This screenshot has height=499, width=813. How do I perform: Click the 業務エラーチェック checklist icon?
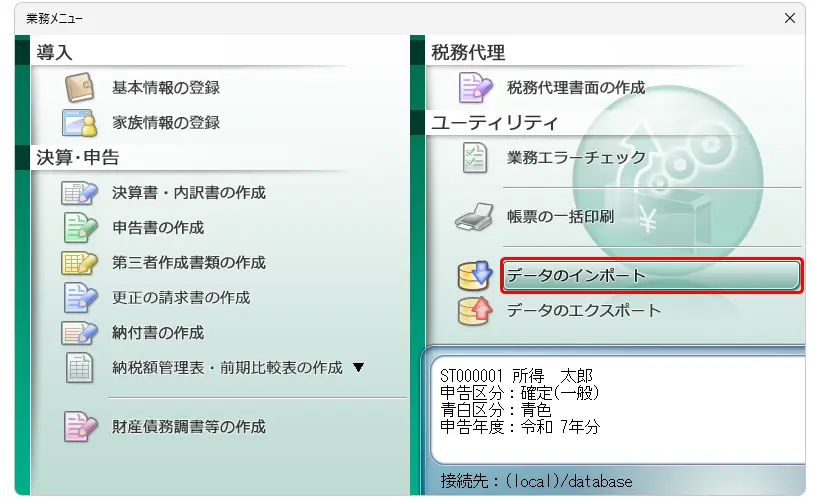click(474, 158)
